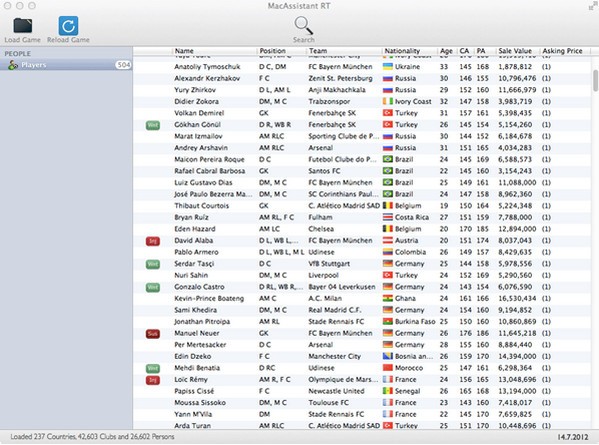599x445 pixels.
Task: Select the Alexandr Kerzhakov row
Action: [362, 78]
